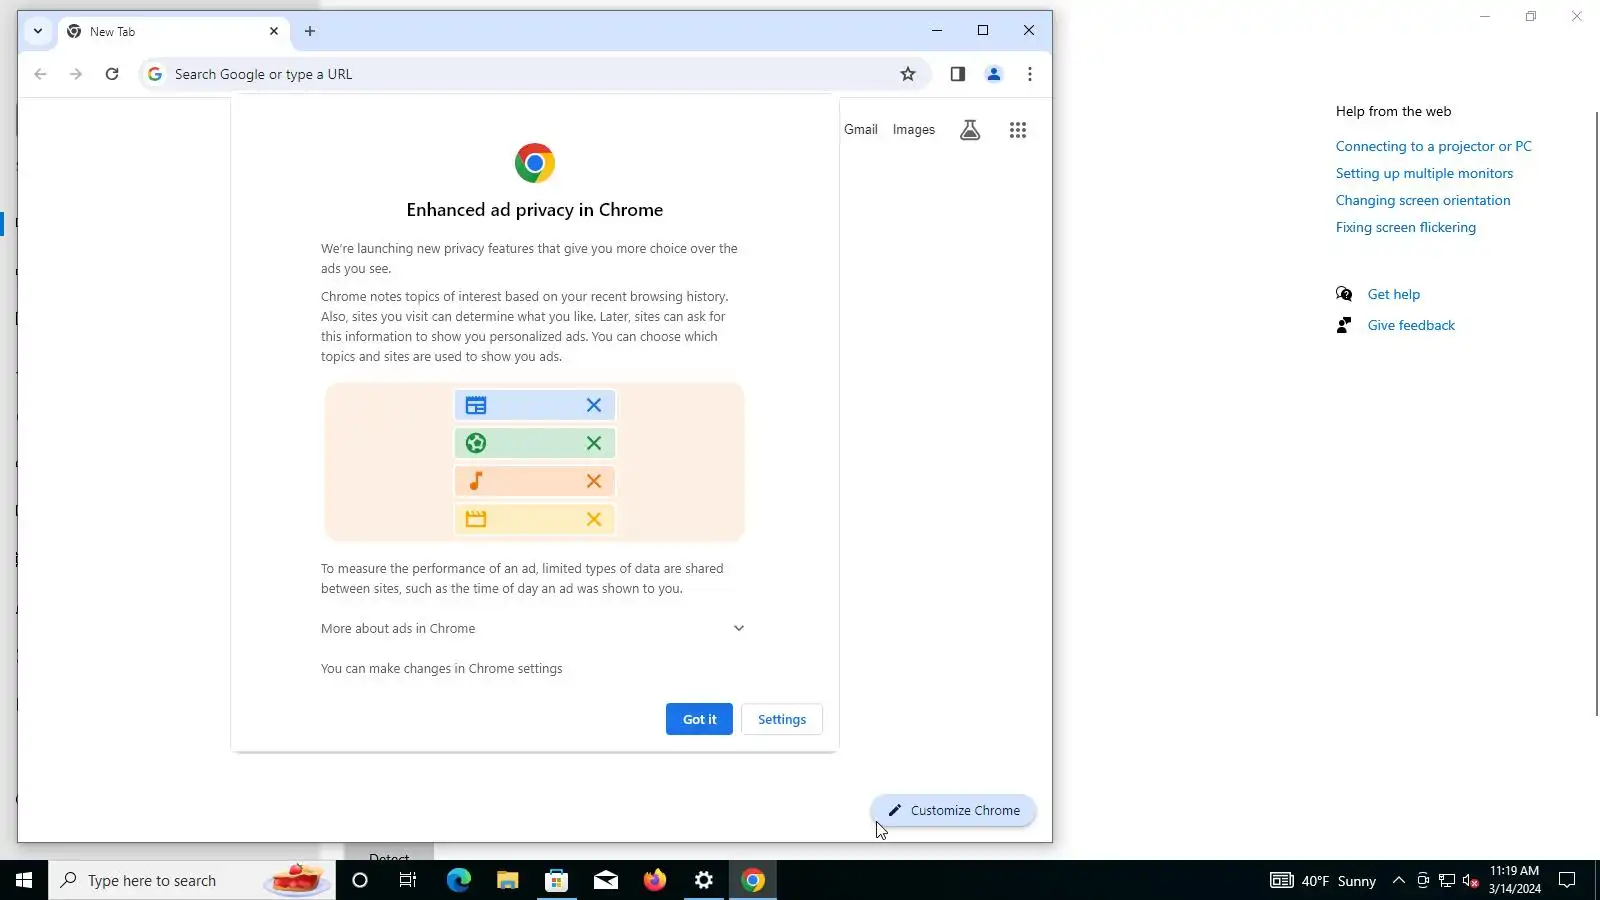Open Settings from ad privacy dialog
Screen dimensions: 1600x900
(782, 719)
